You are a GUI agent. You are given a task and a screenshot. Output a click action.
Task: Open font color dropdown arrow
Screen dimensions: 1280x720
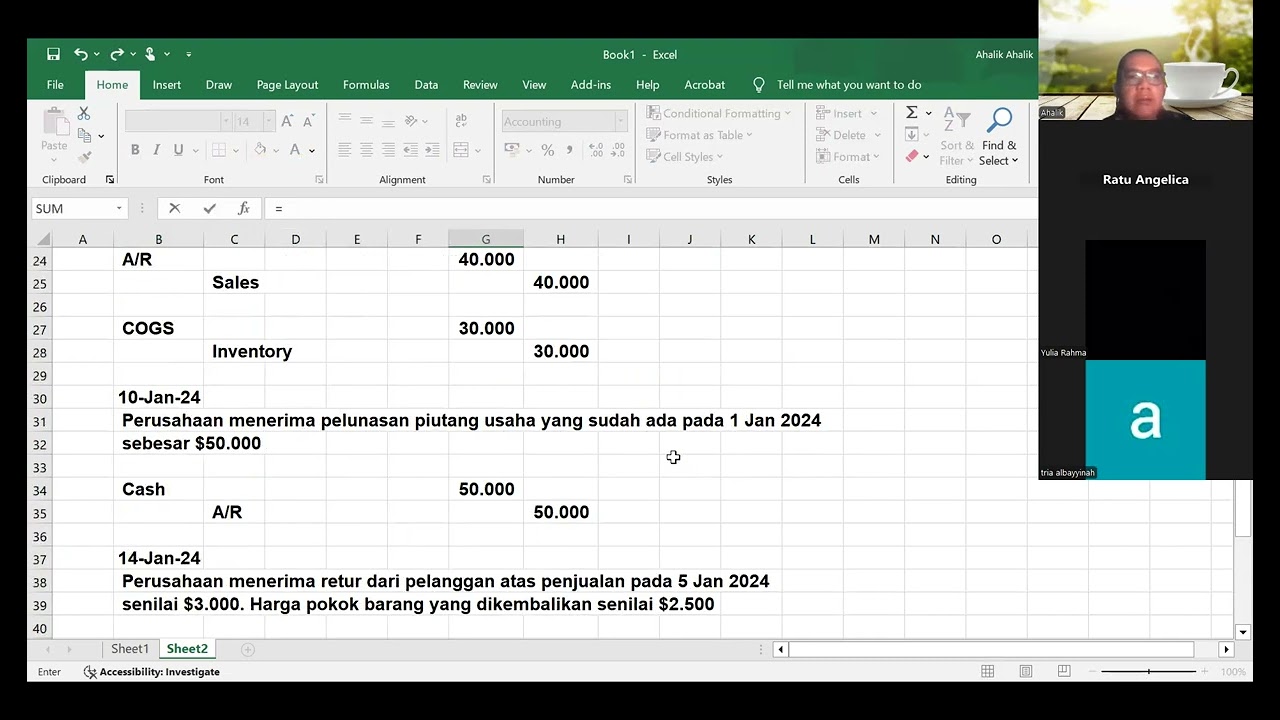[x=312, y=151]
